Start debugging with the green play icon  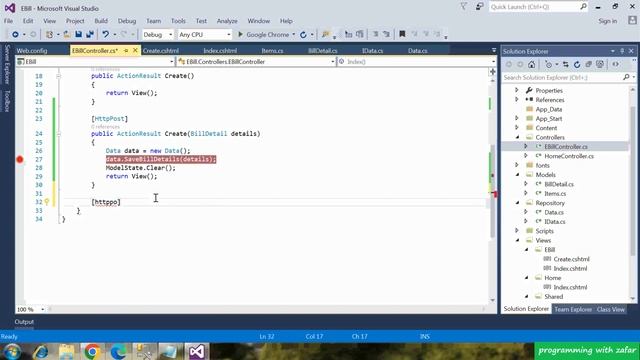tap(240, 35)
